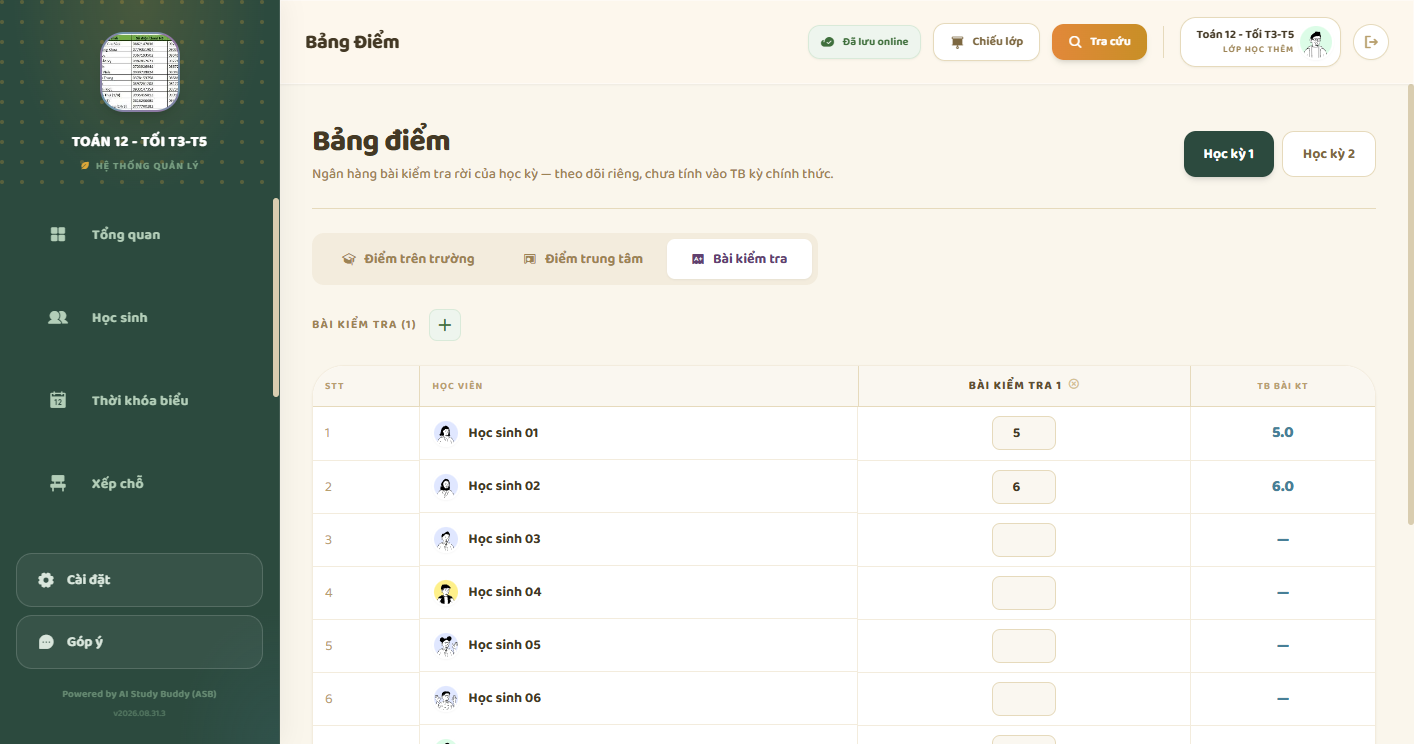The height and width of the screenshot is (744, 1414).
Task: Click the Toán 12 - Tối T3-T5 class chip
Action: tap(1260, 42)
